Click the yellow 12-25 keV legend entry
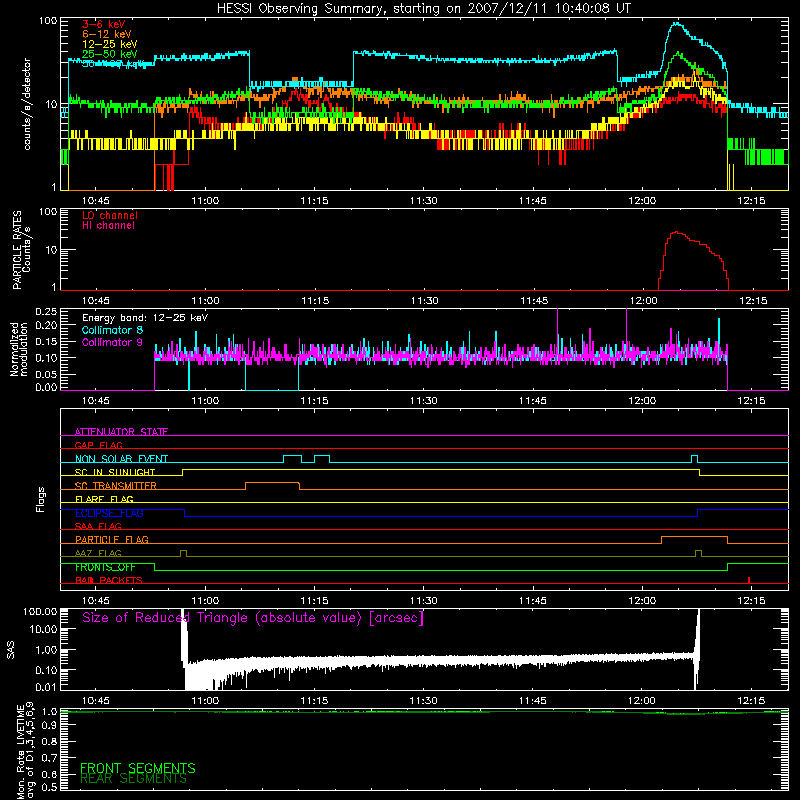The image size is (800, 800). (x=109, y=44)
